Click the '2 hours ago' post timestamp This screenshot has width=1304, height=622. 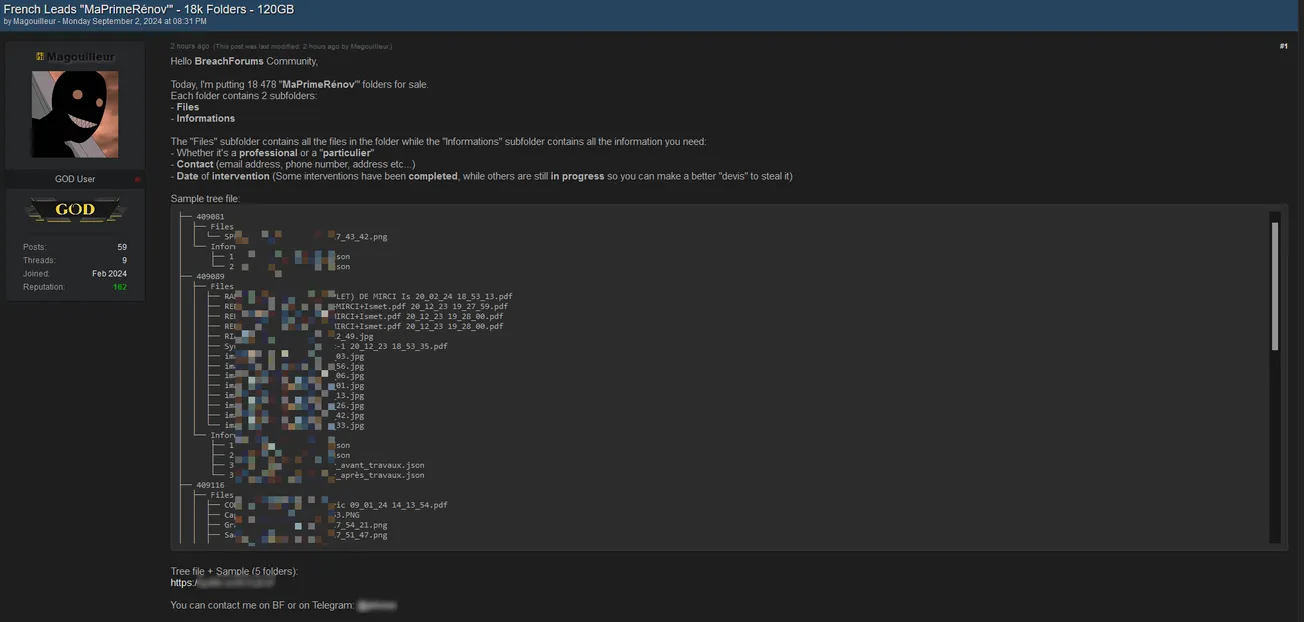point(190,46)
